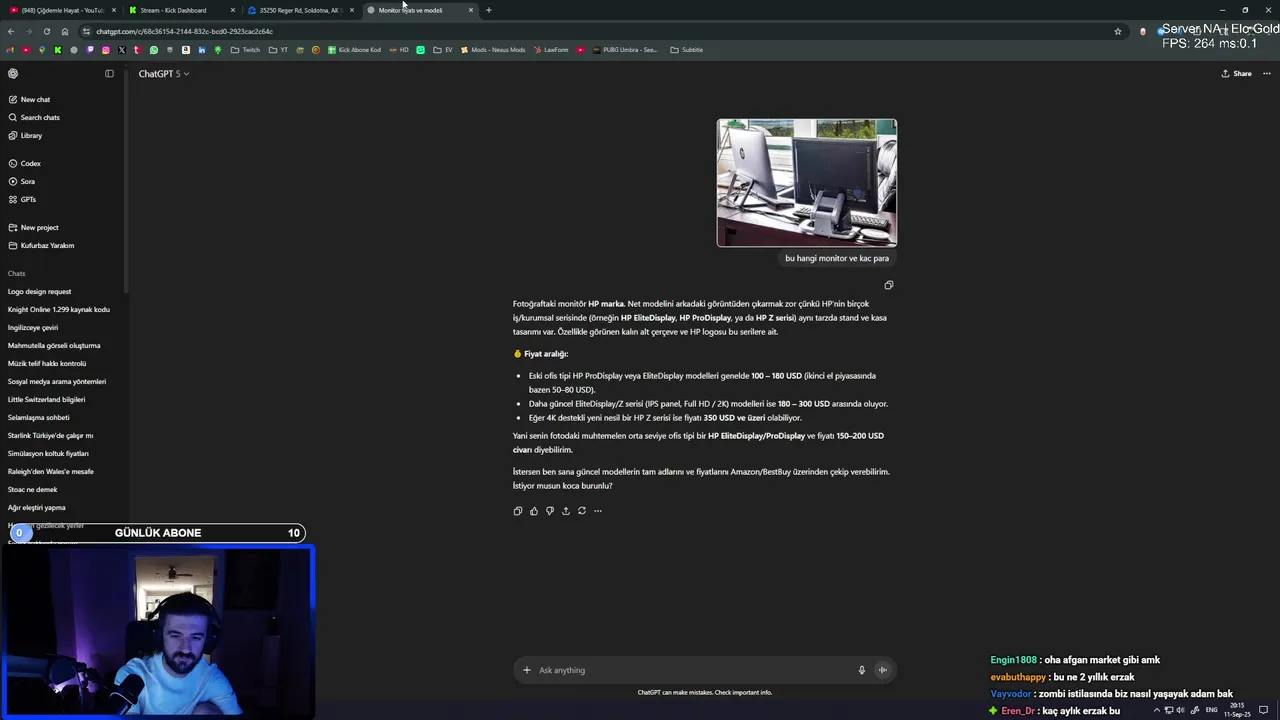
Task: Collapse the sidebar with the panel icon
Action: pos(109,73)
